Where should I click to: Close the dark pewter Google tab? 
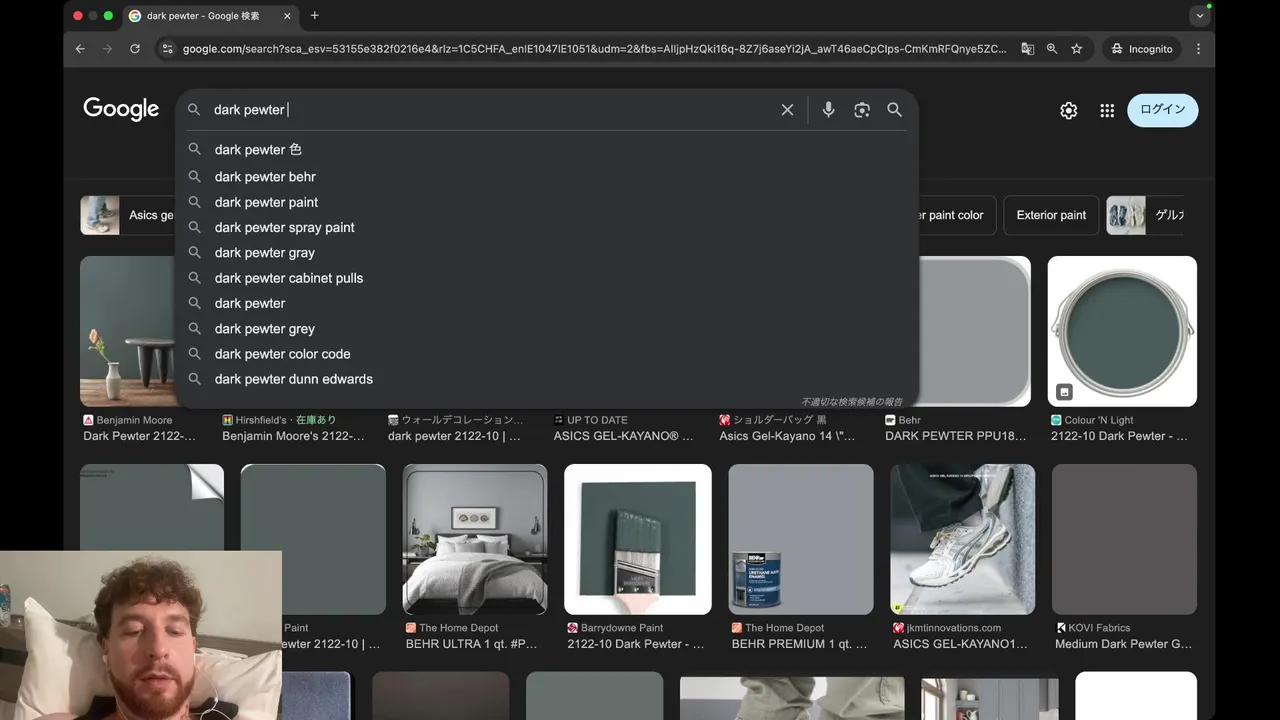point(287,16)
